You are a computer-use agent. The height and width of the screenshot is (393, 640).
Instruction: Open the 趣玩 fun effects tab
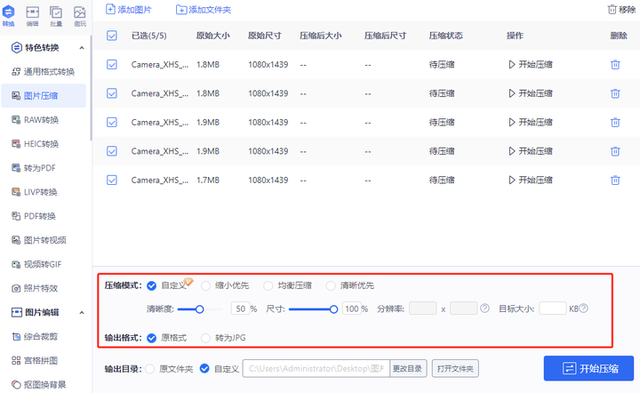coord(80,16)
